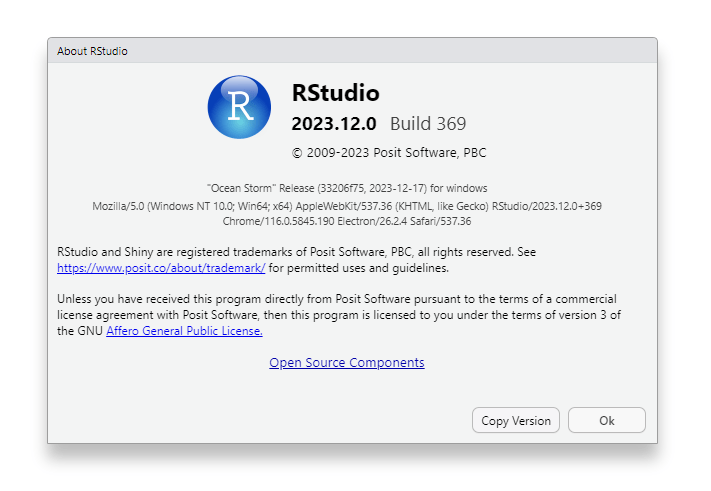This screenshot has width=711, height=491.
Task: Click the "Ocean Storm" Release line
Action: click(x=347, y=188)
